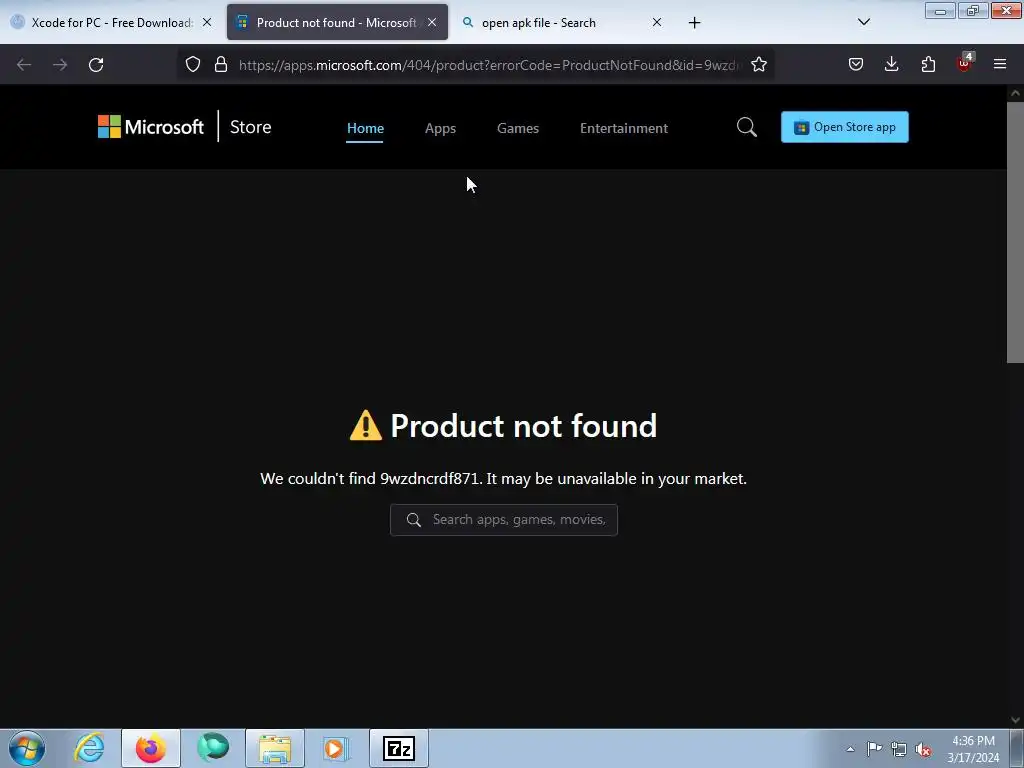Restore down the Firefox window

click(x=972, y=11)
